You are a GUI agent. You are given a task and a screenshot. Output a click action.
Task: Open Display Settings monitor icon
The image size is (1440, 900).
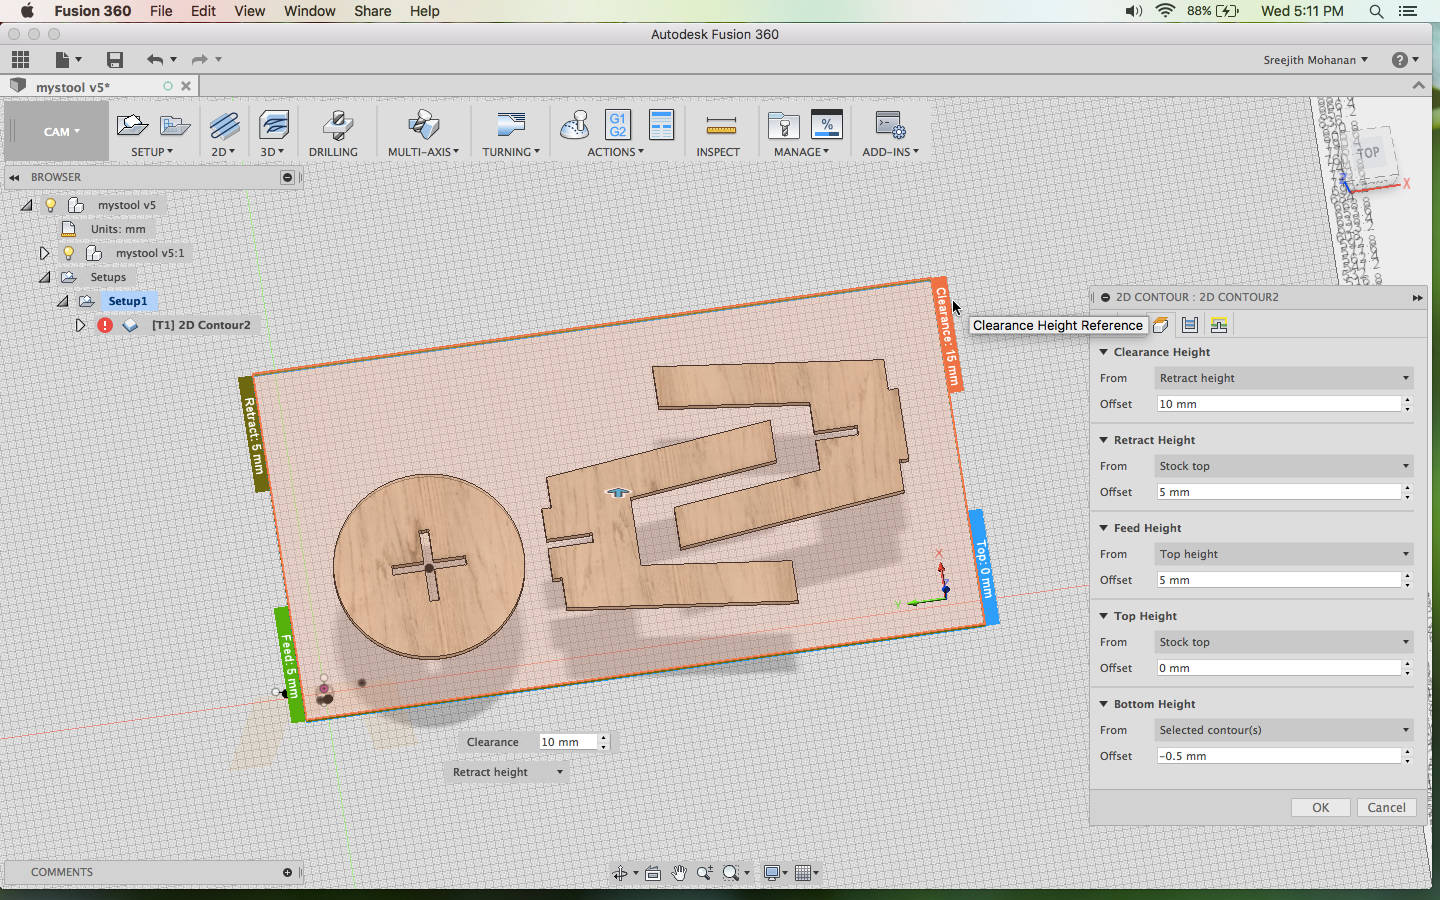tap(772, 873)
